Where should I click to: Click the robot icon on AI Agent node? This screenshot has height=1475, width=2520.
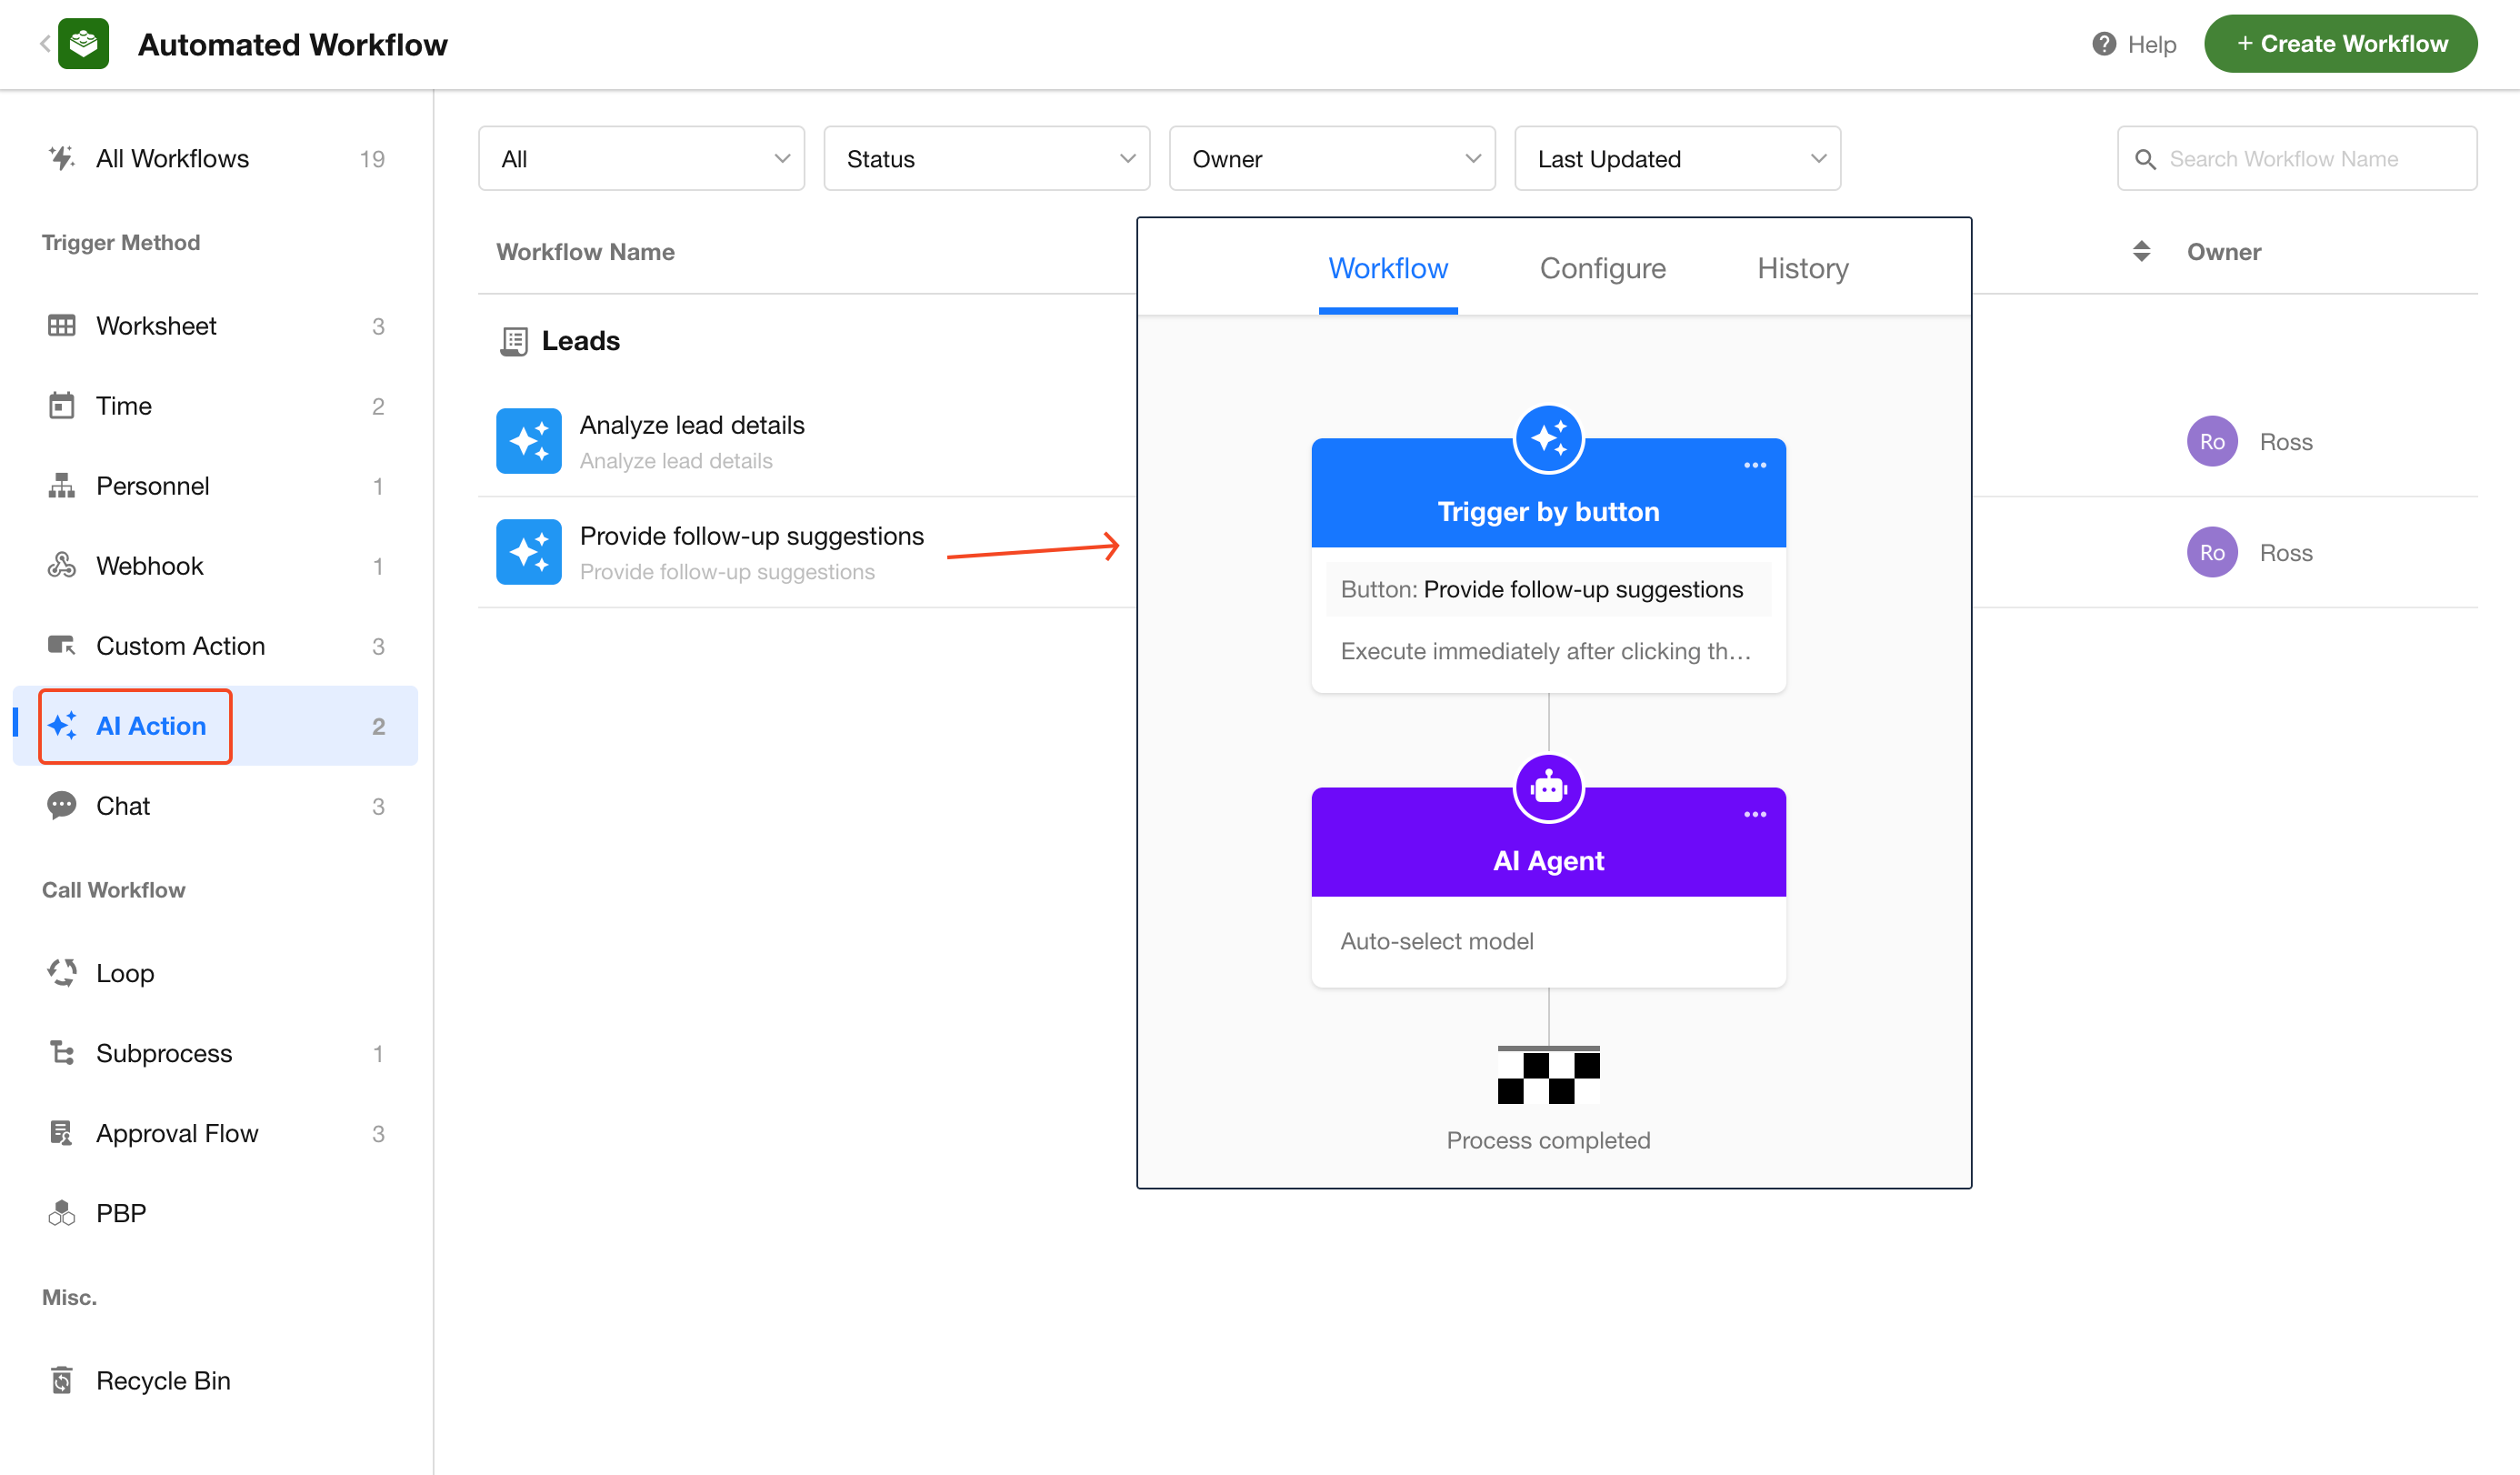pyautogui.click(x=1548, y=788)
